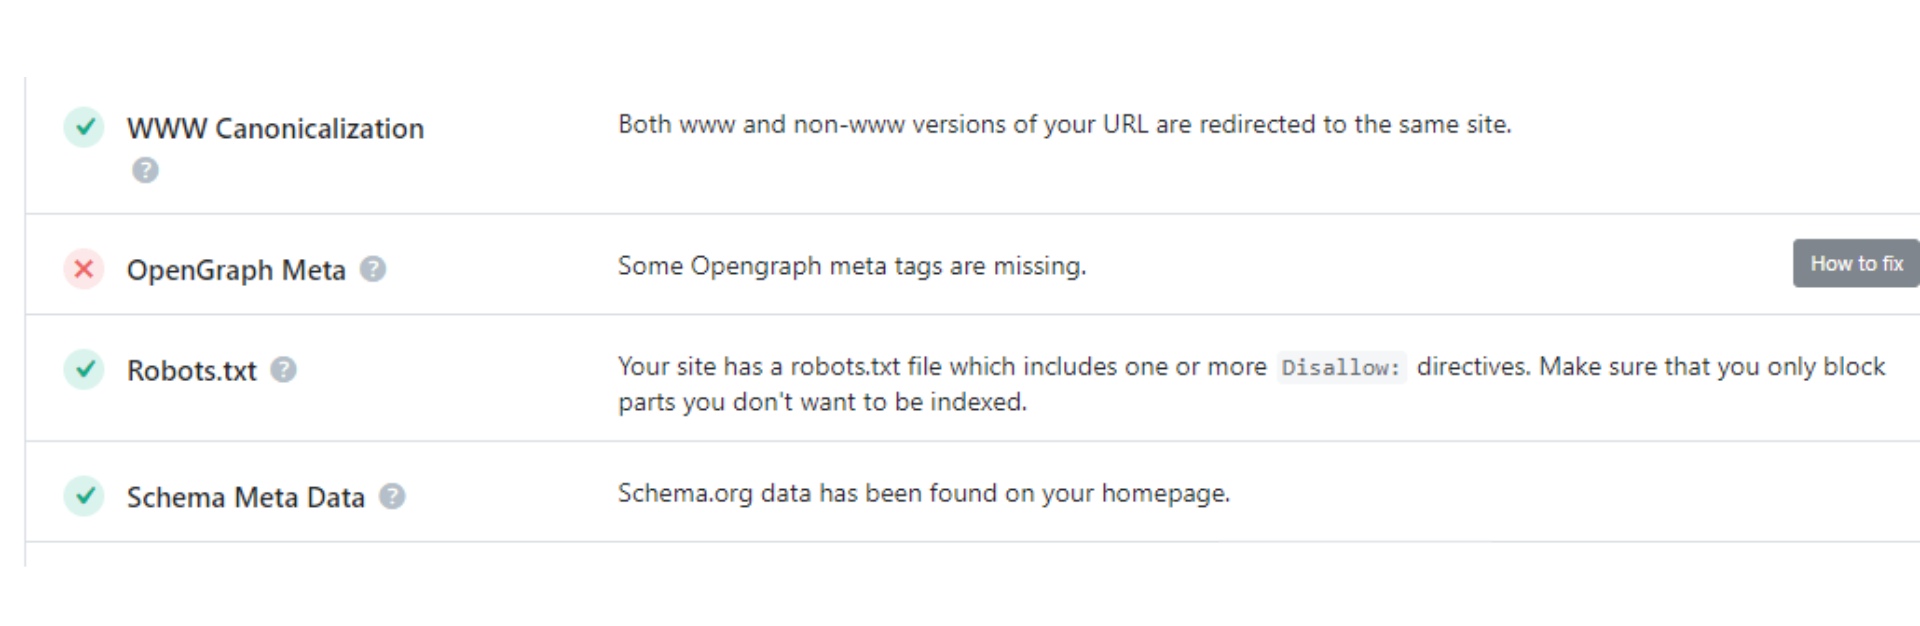Select the Robots.txt heading label

coord(191,371)
